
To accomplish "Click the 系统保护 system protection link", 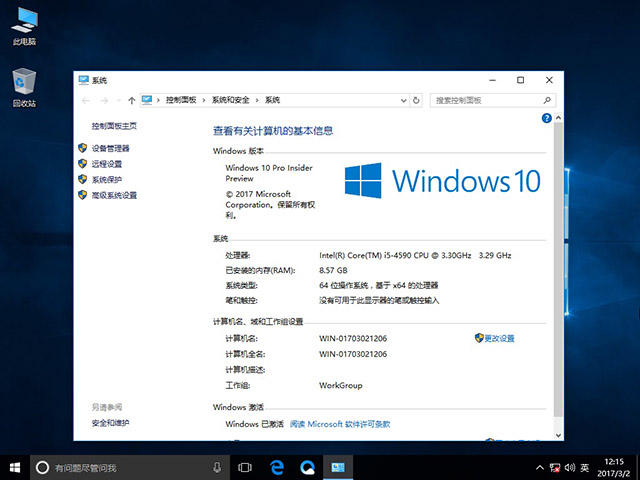I will click(106, 180).
